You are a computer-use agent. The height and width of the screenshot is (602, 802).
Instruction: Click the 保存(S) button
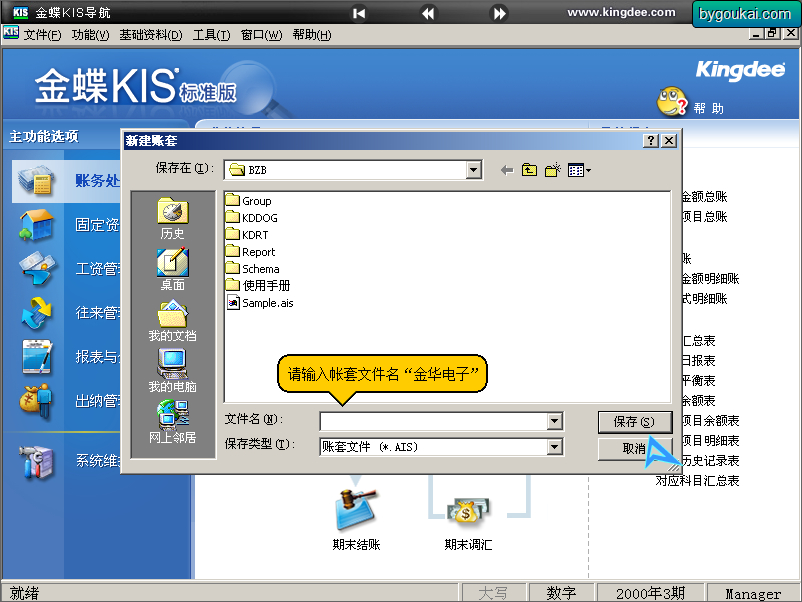[634, 422]
